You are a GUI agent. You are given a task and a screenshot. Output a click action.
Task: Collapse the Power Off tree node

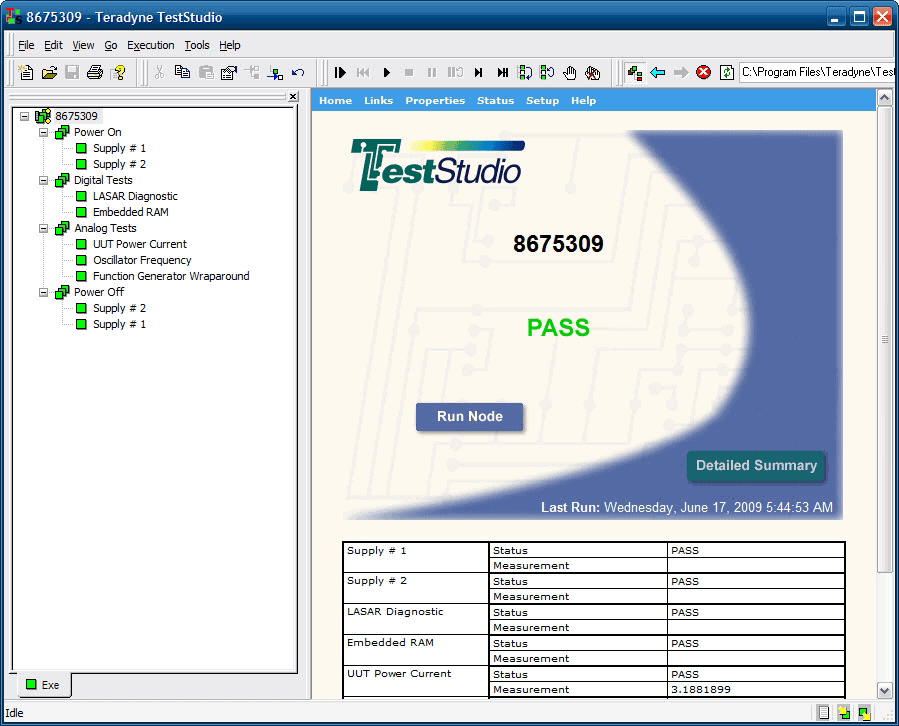coord(43,292)
